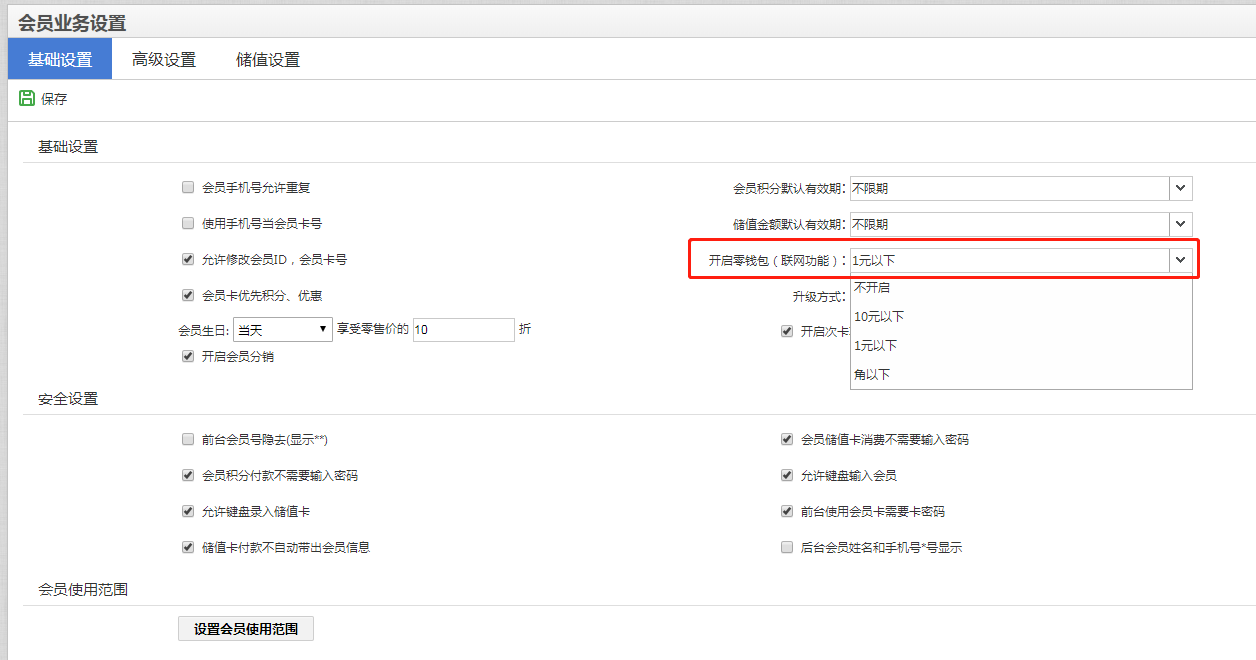Image resolution: width=1256 pixels, height=660 pixels.
Task: Open the 会员生日 当天 select box
Action: tap(283, 329)
